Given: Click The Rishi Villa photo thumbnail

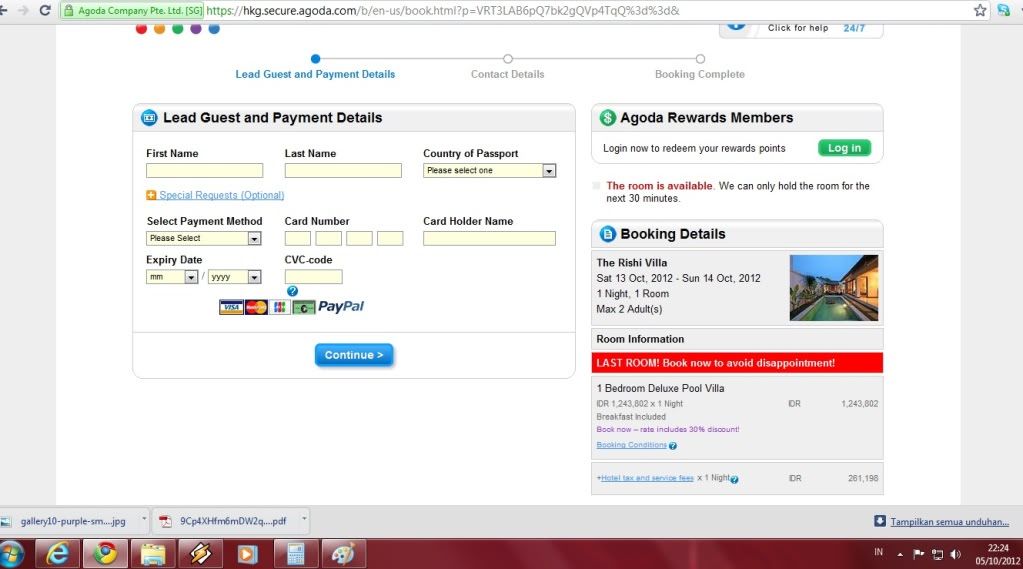Looking at the screenshot, I should tap(834, 288).
